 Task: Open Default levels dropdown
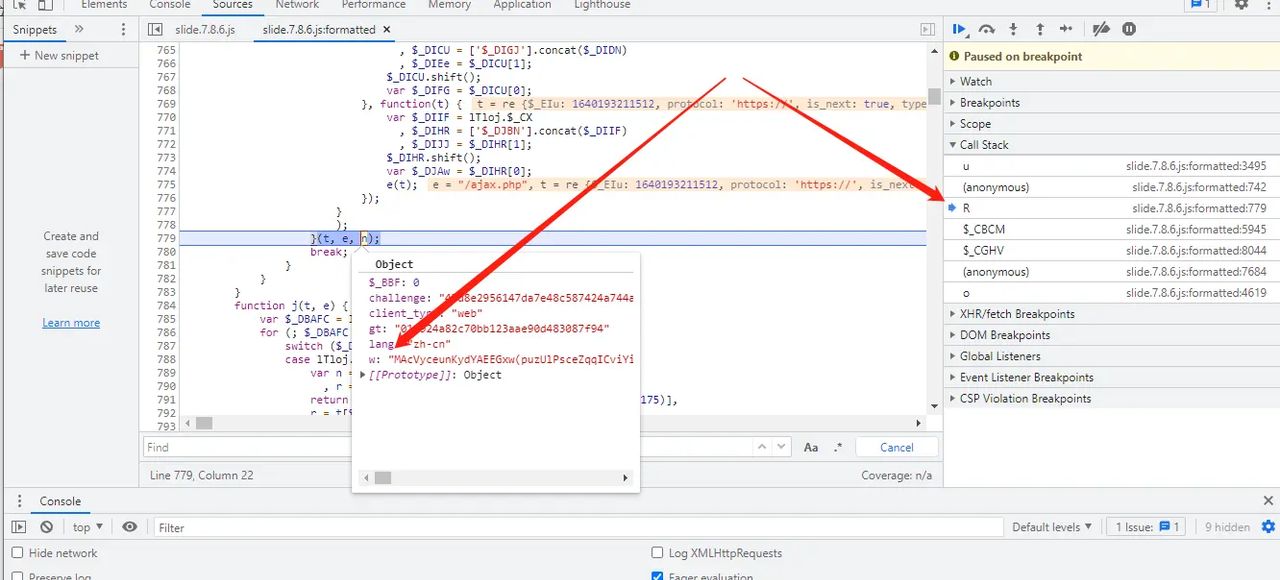tap(1052, 527)
